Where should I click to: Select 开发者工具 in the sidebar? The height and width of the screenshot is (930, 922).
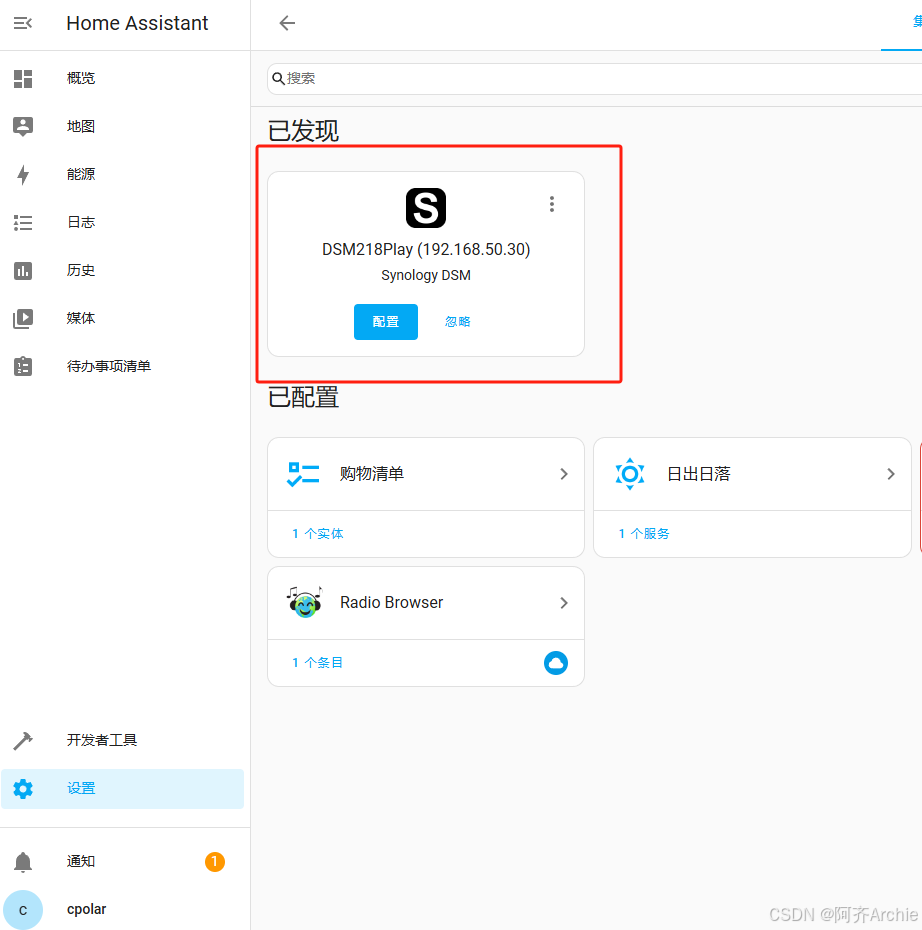click(122, 740)
